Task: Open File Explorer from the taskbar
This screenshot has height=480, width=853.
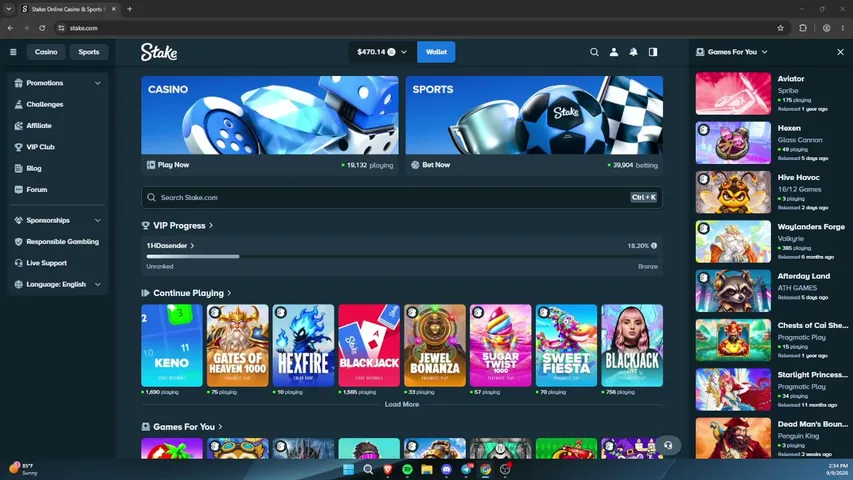Action: (426, 469)
